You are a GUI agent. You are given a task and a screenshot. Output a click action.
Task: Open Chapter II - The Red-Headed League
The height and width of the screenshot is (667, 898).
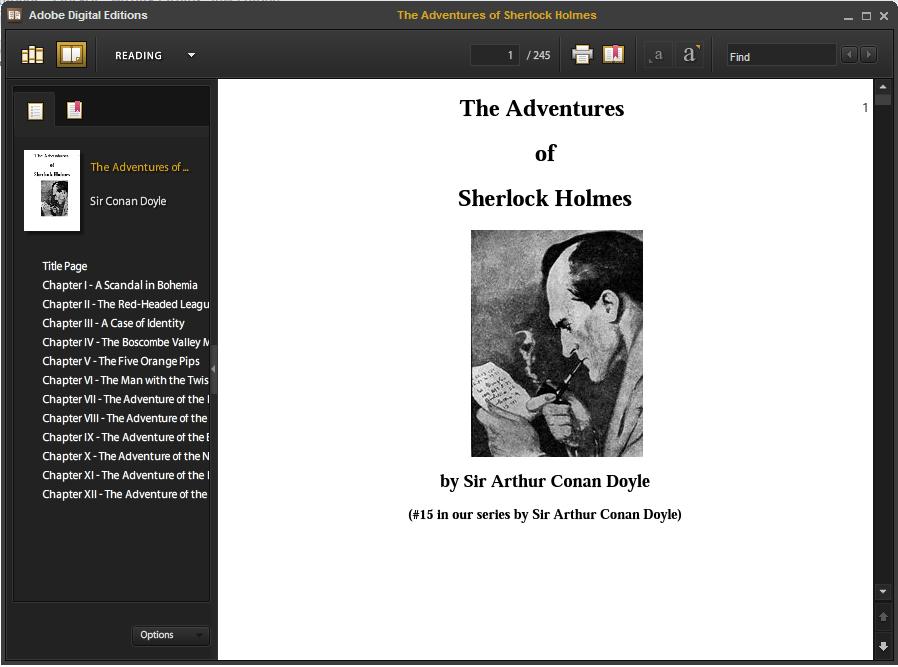click(125, 304)
